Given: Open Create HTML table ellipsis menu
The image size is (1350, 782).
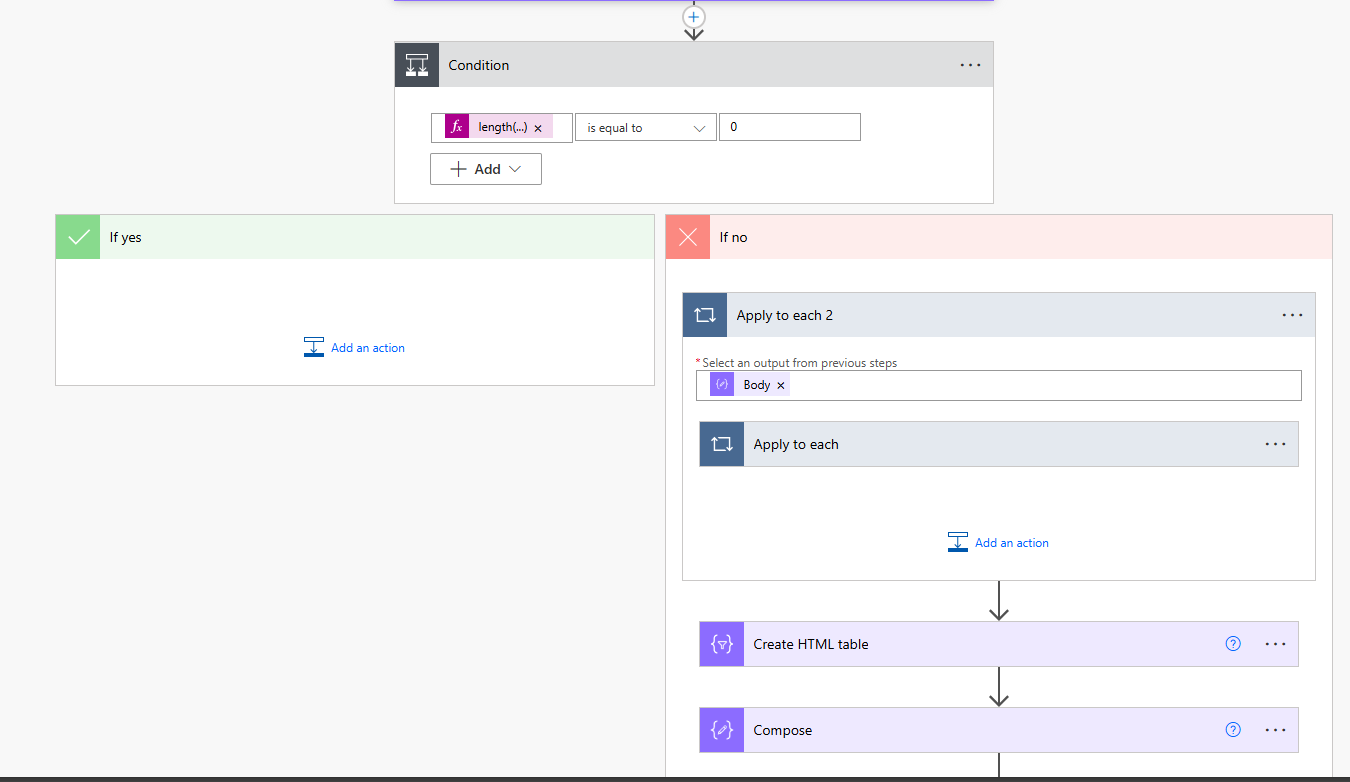Looking at the screenshot, I should click(1275, 644).
